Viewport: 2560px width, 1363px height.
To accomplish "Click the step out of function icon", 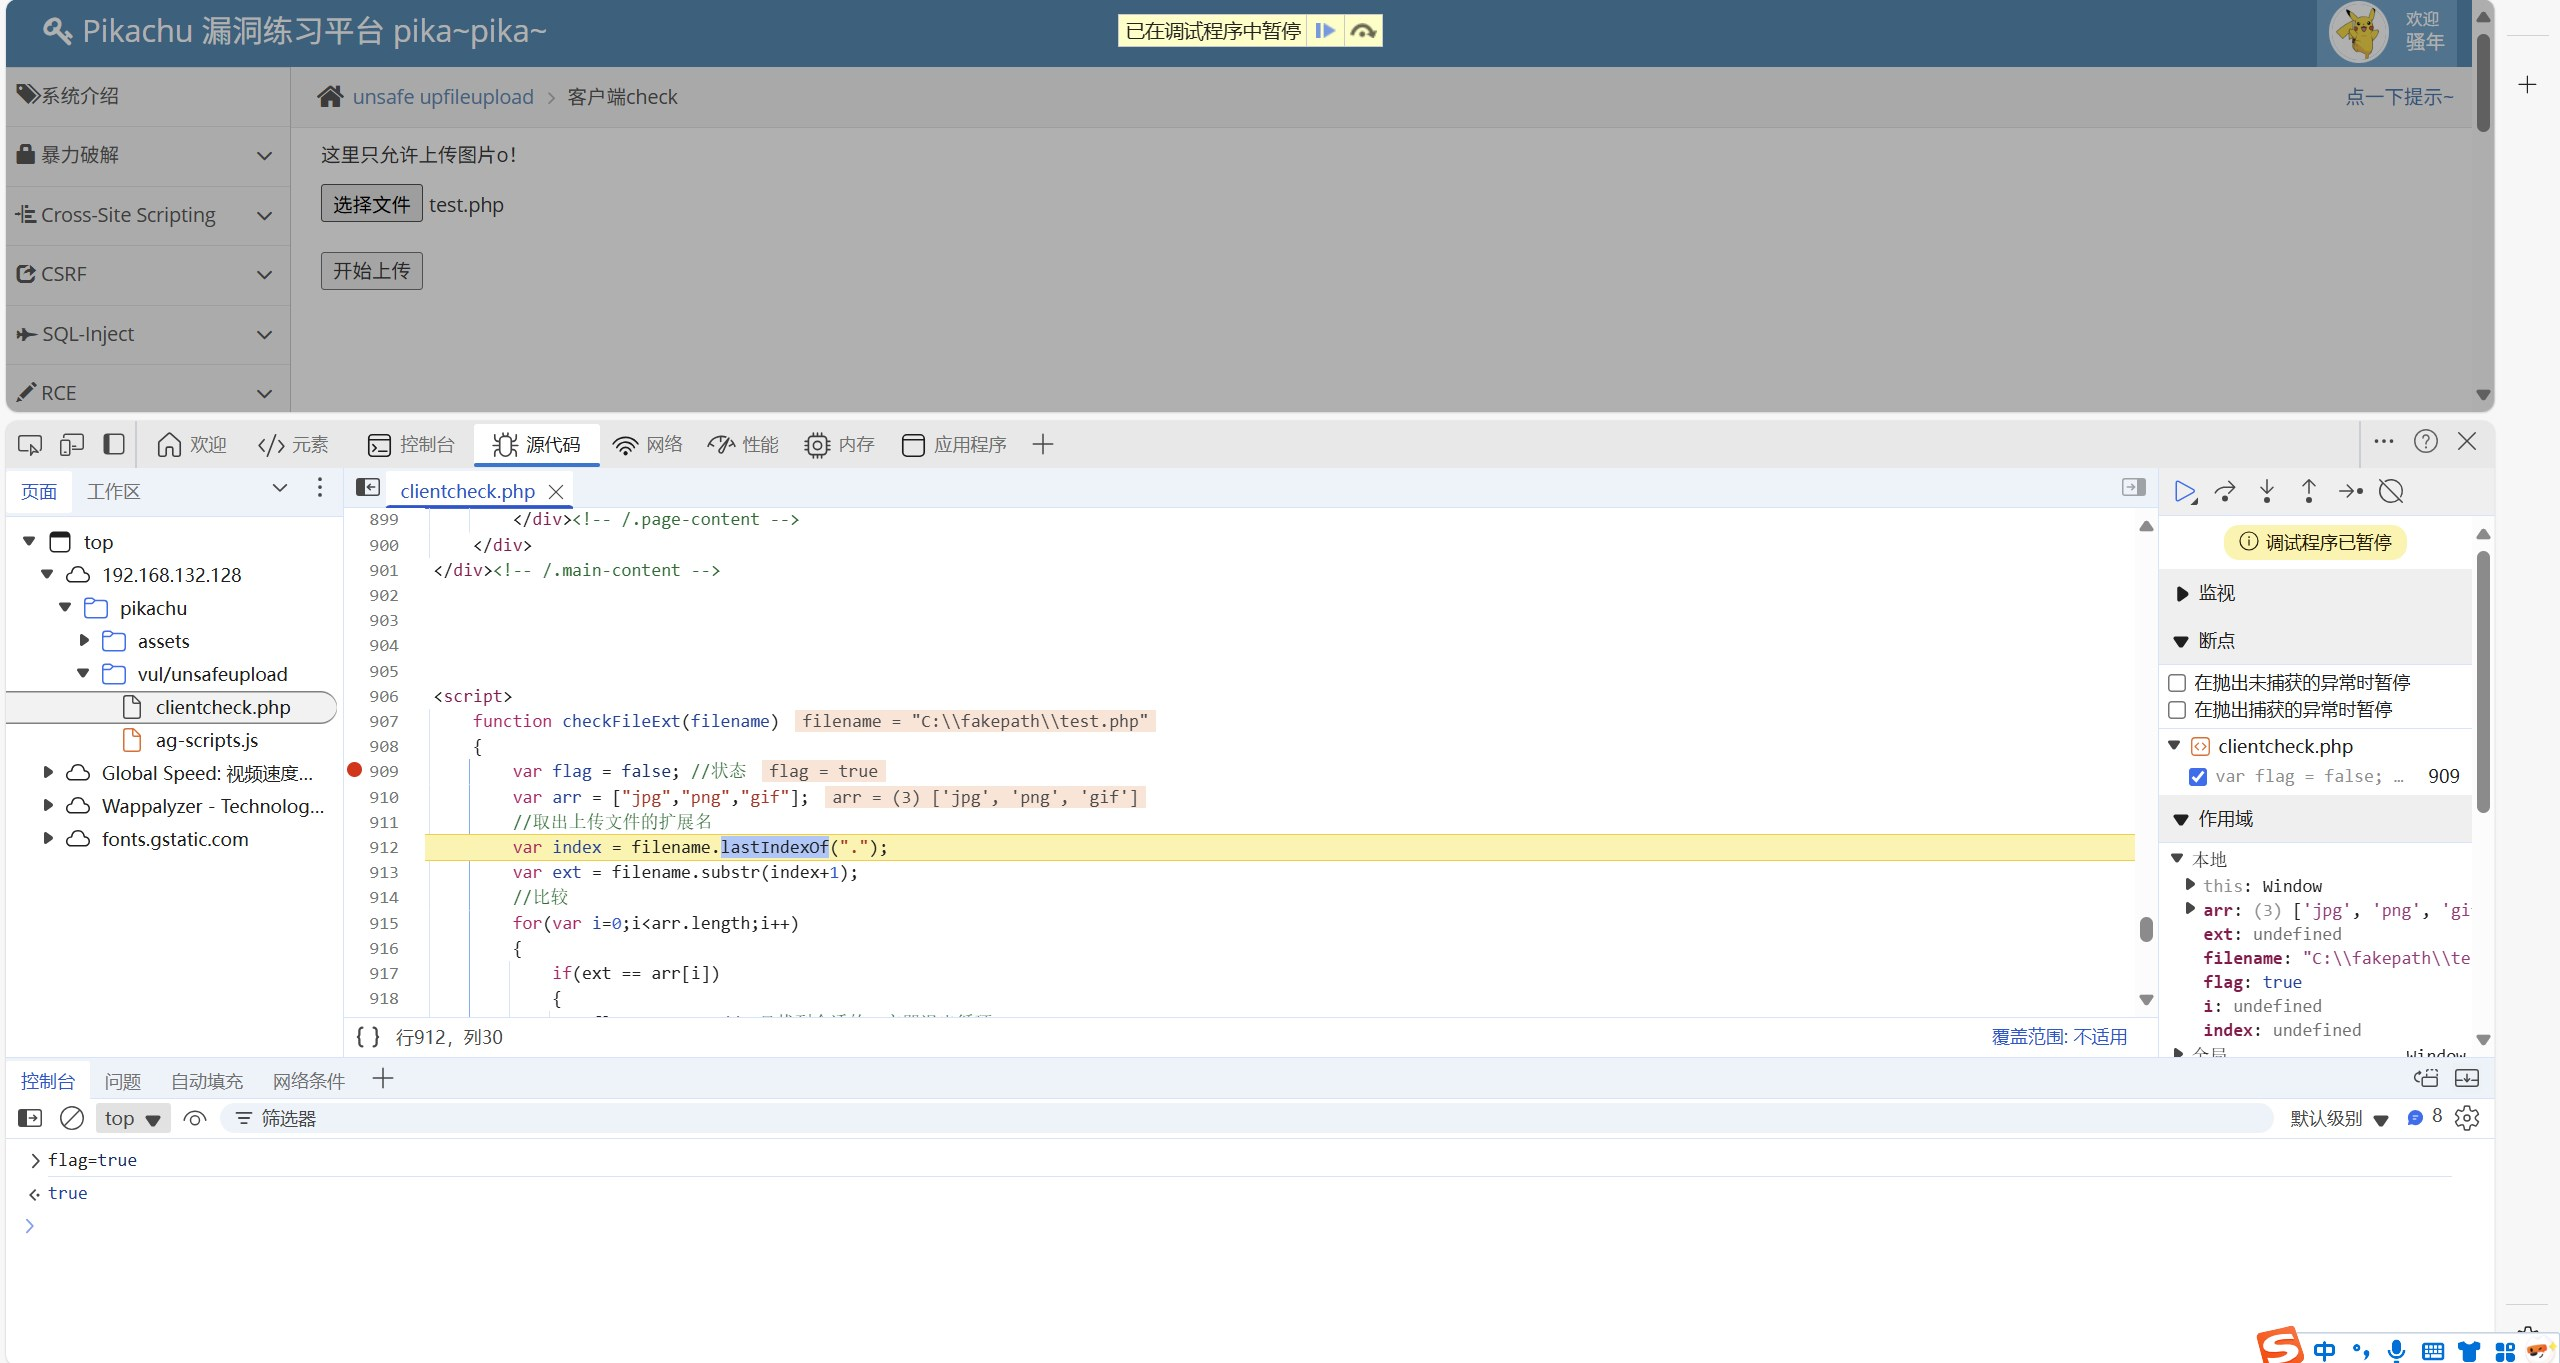I will [x=2308, y=491].
